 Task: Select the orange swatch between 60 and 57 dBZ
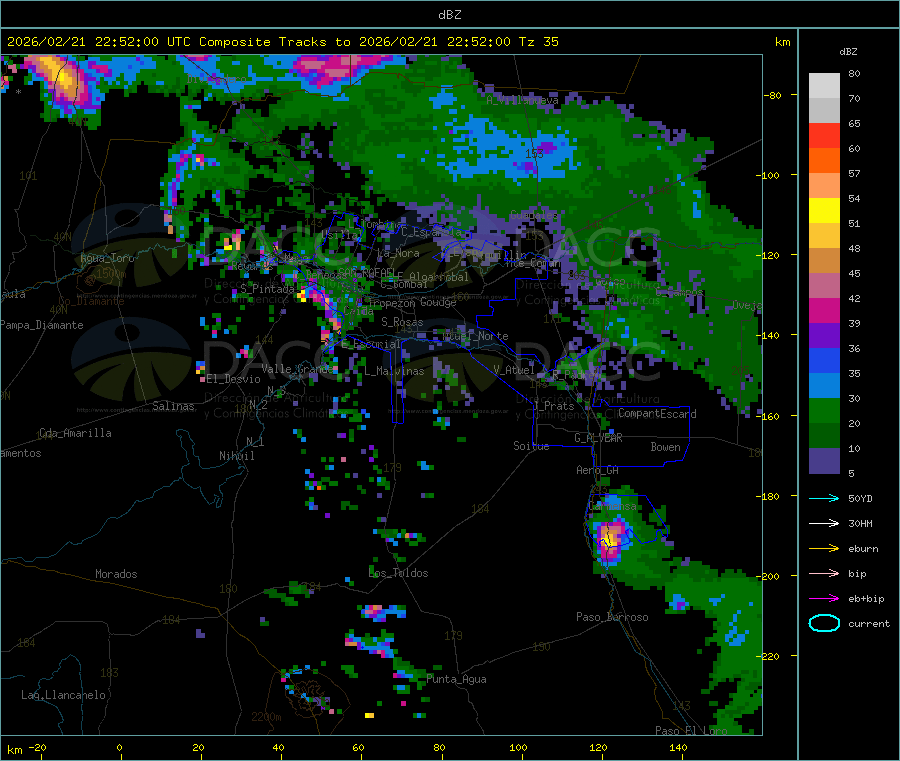point(824,161)
